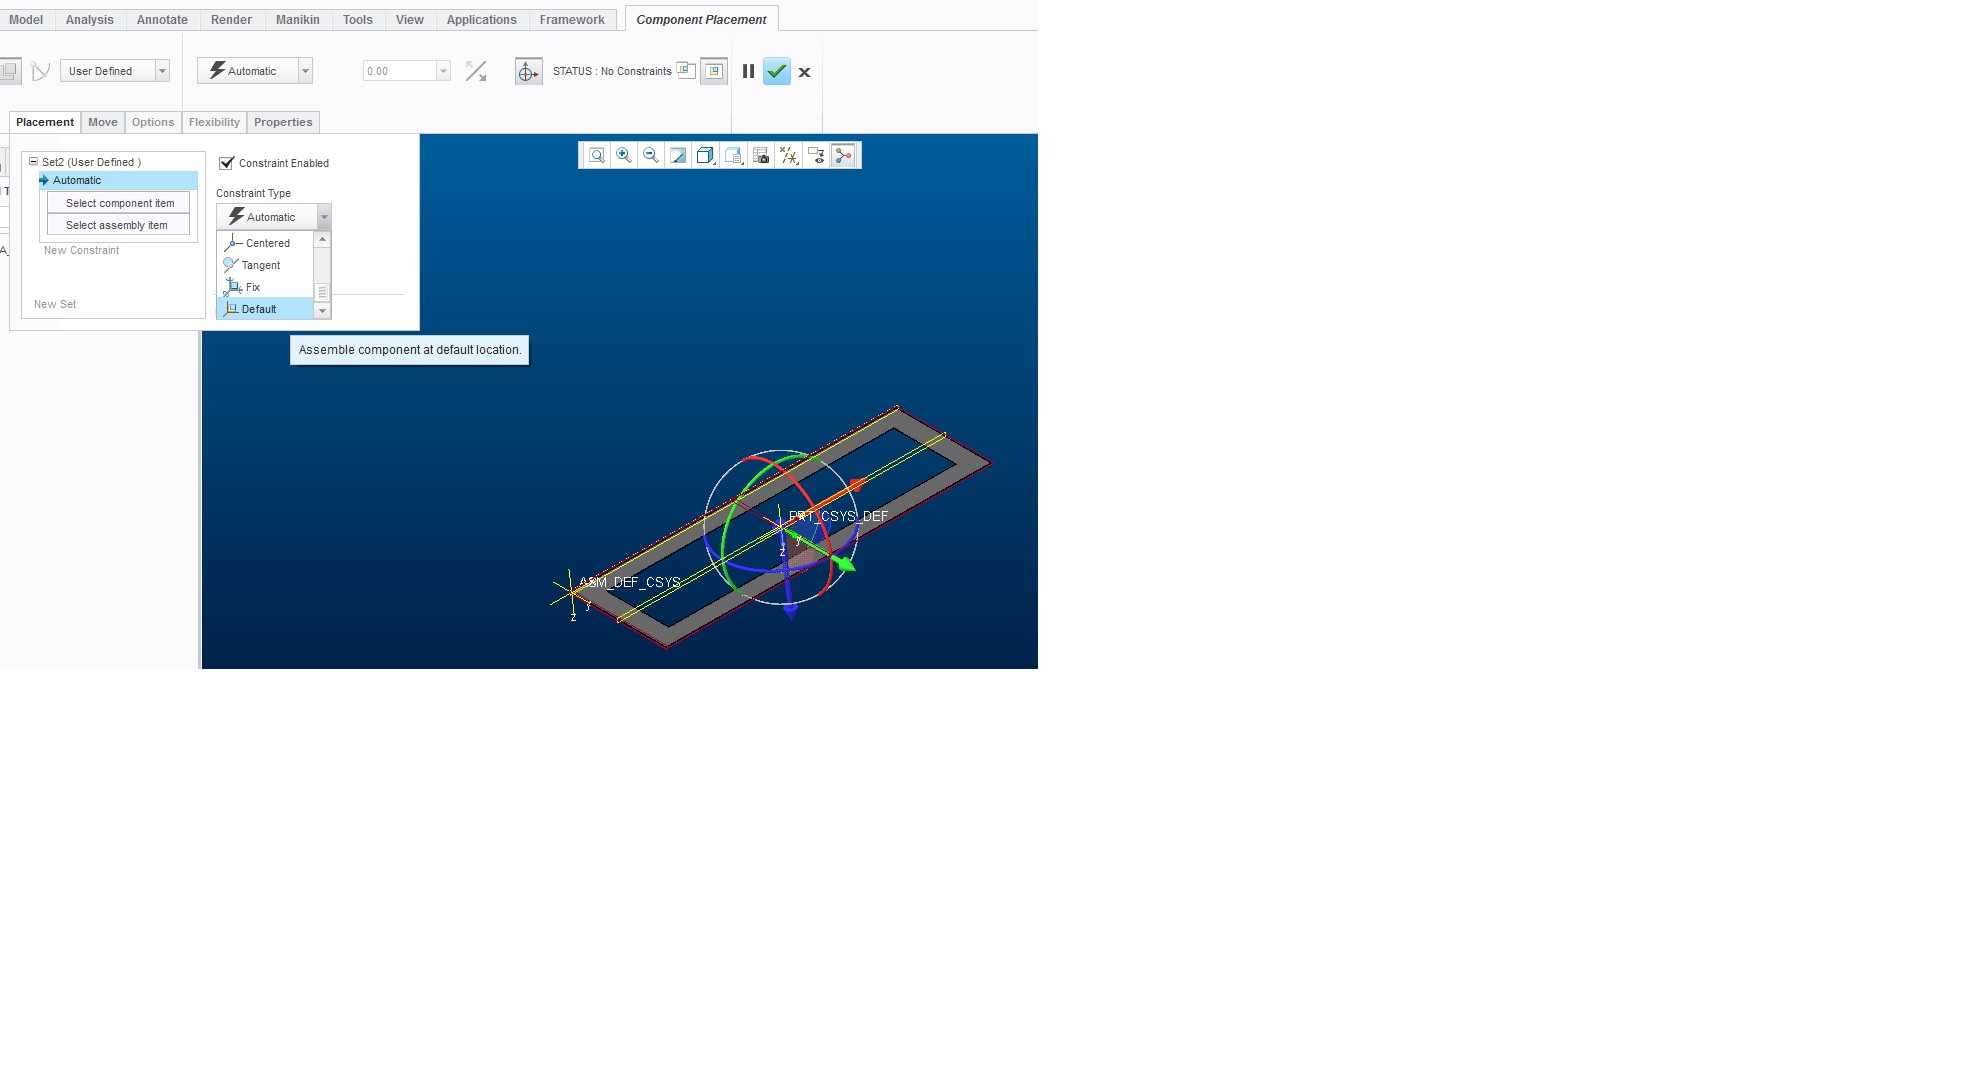The width and height of the screenshot is (1972, 1084).
Task: Click the Select component item button
Action: [119, 202]
